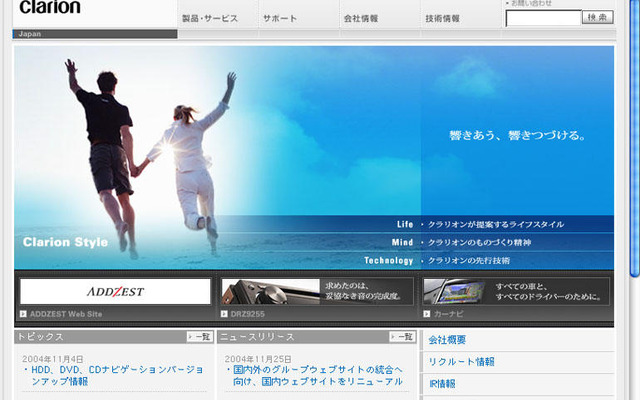Open the リクルート情報 link
Image resolution: width=640 pixels, height=400 pixels.
[461, 362]
